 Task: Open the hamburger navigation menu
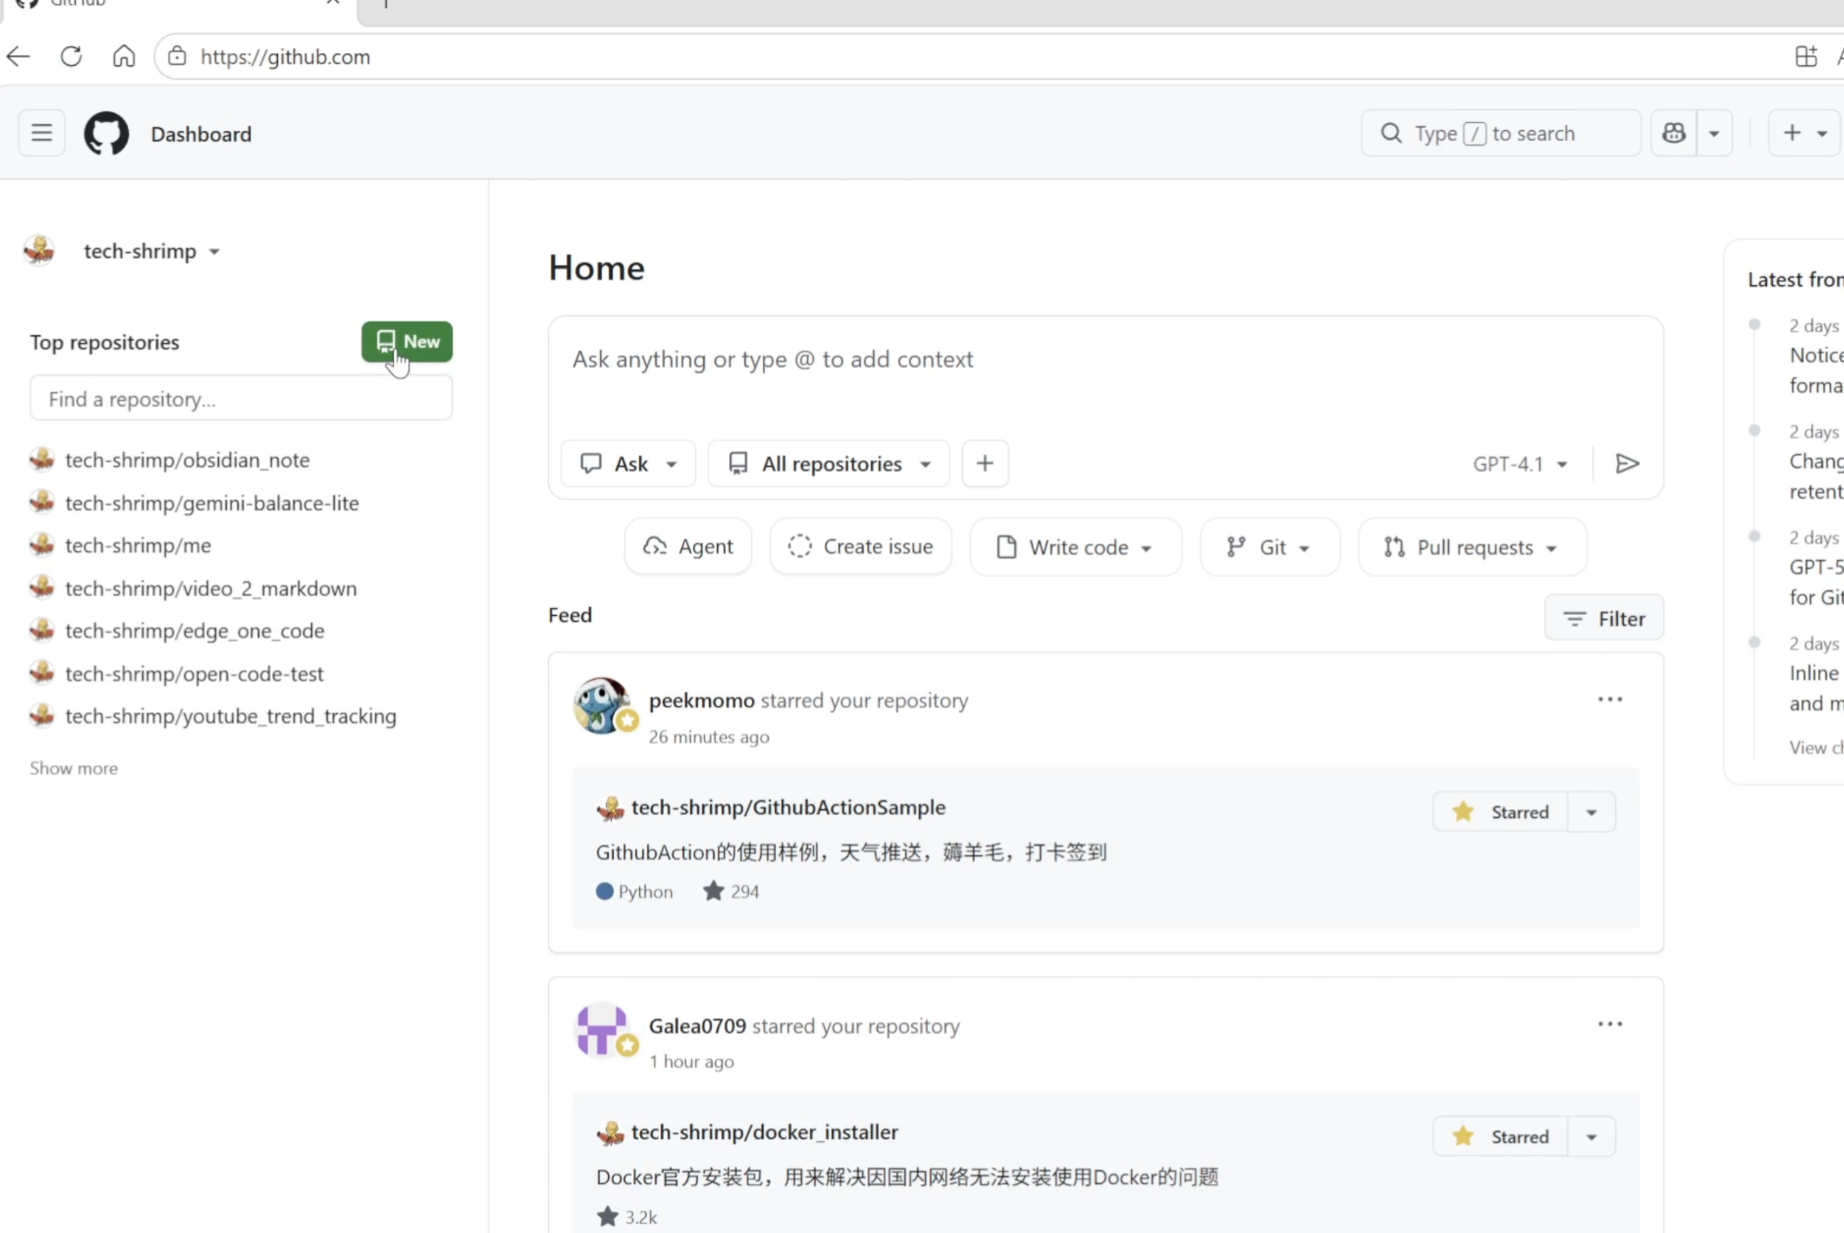tap(41, 133)
